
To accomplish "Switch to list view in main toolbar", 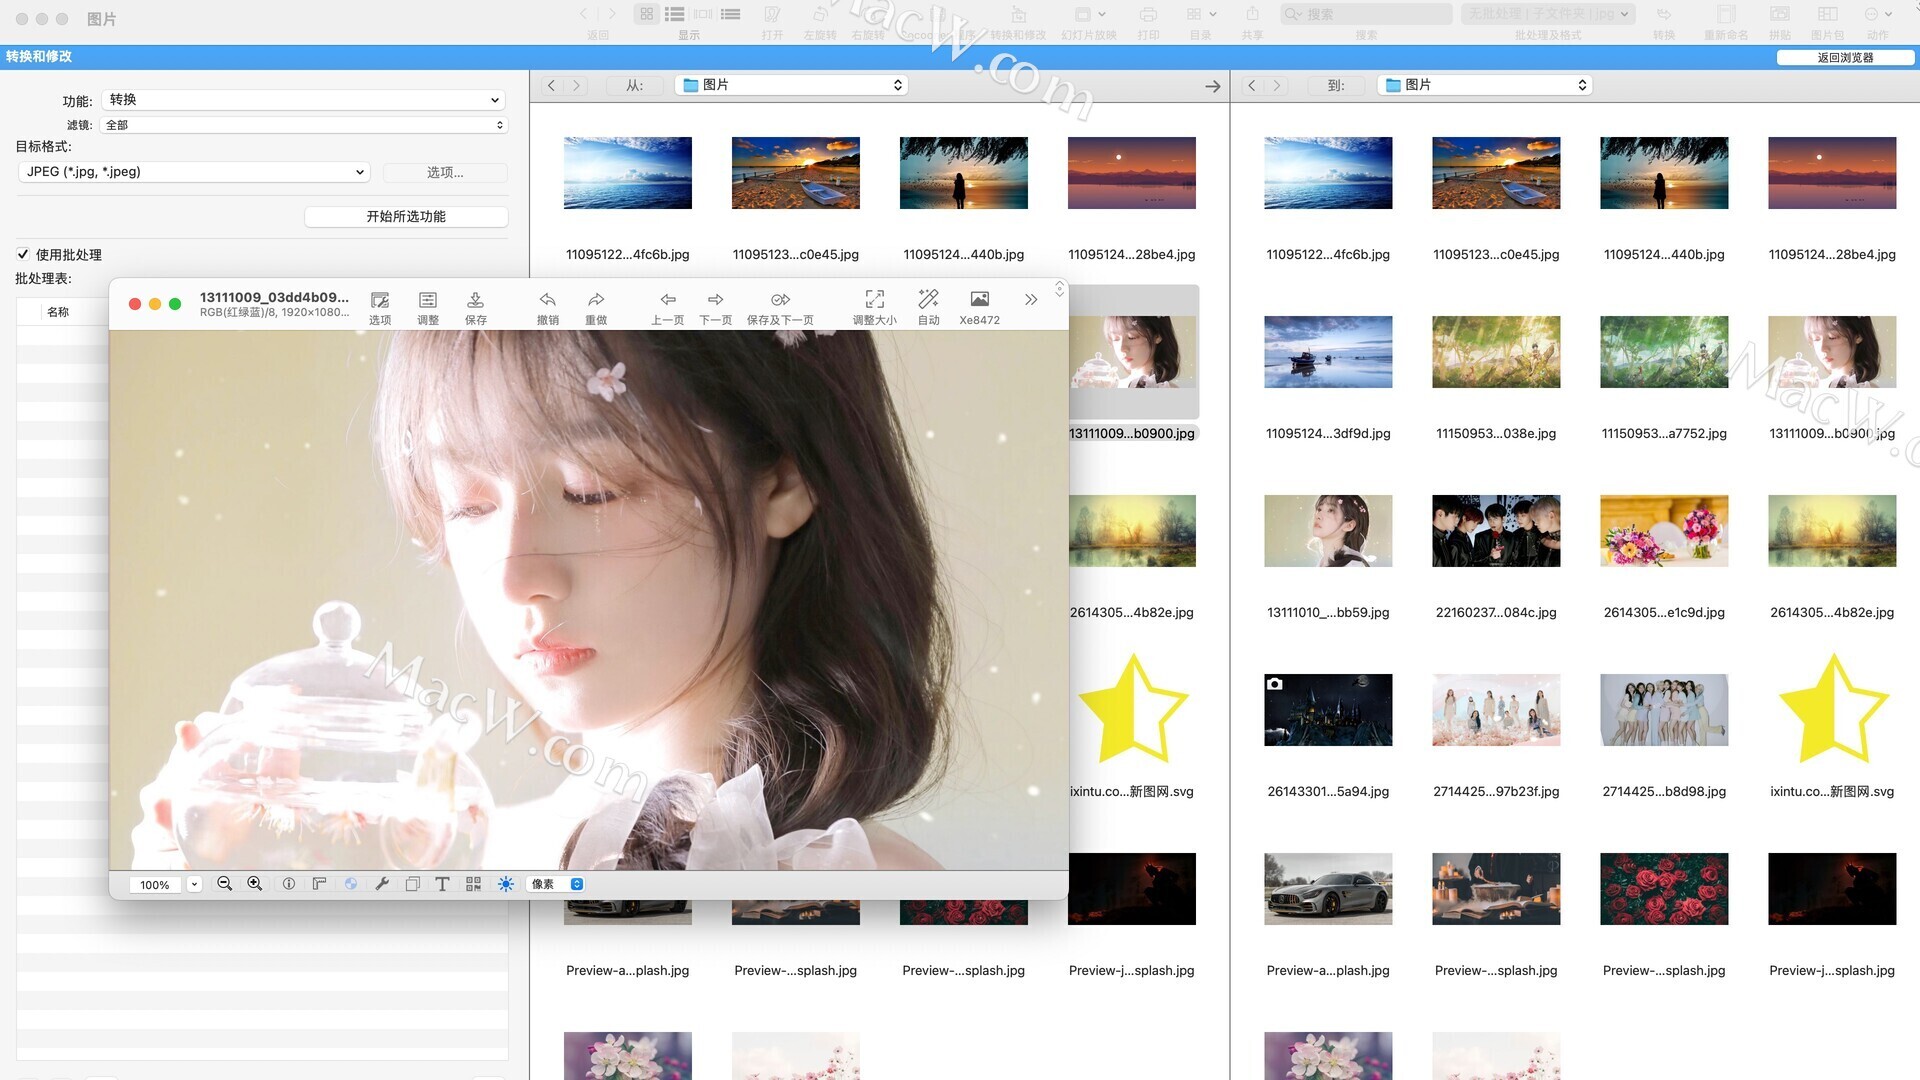I will tap(675, 14).
